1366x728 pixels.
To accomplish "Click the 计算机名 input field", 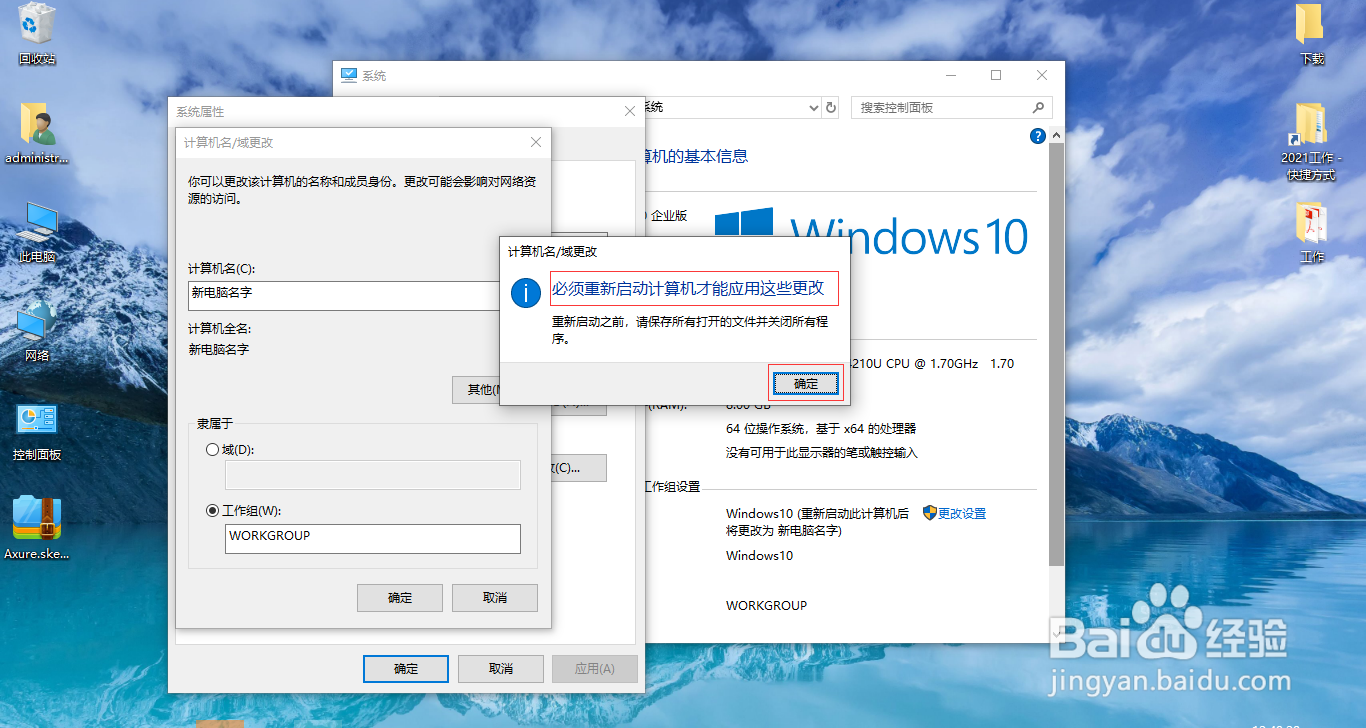I will pyautogui.click(x=344, y=295).
